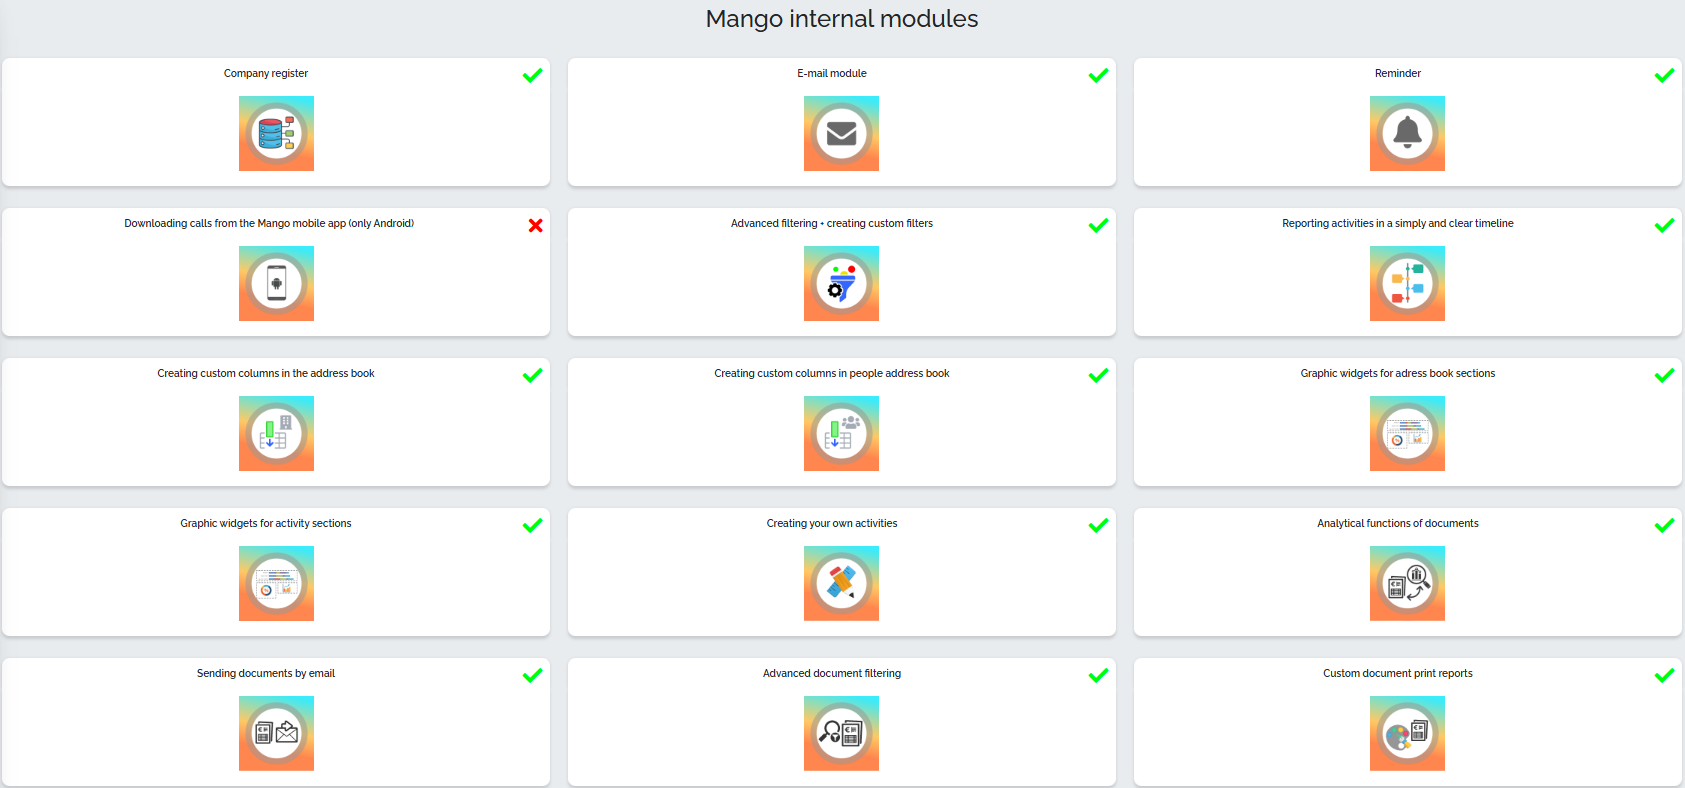1685x788 pixels.
Task: Toggle the Advanced filtering checkmark
Action: click(1098, 225)
